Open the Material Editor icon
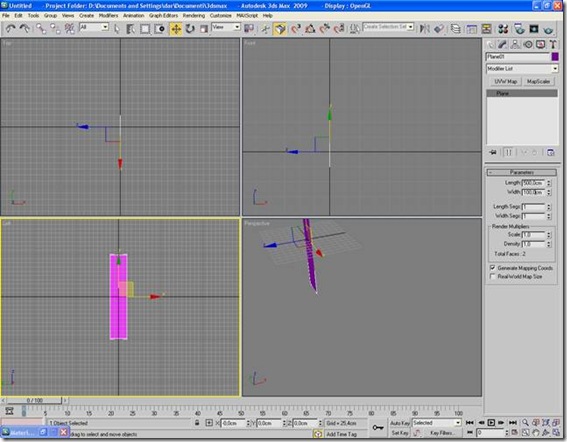The height and width of the screenshot is (442, 567). point(503,29)
